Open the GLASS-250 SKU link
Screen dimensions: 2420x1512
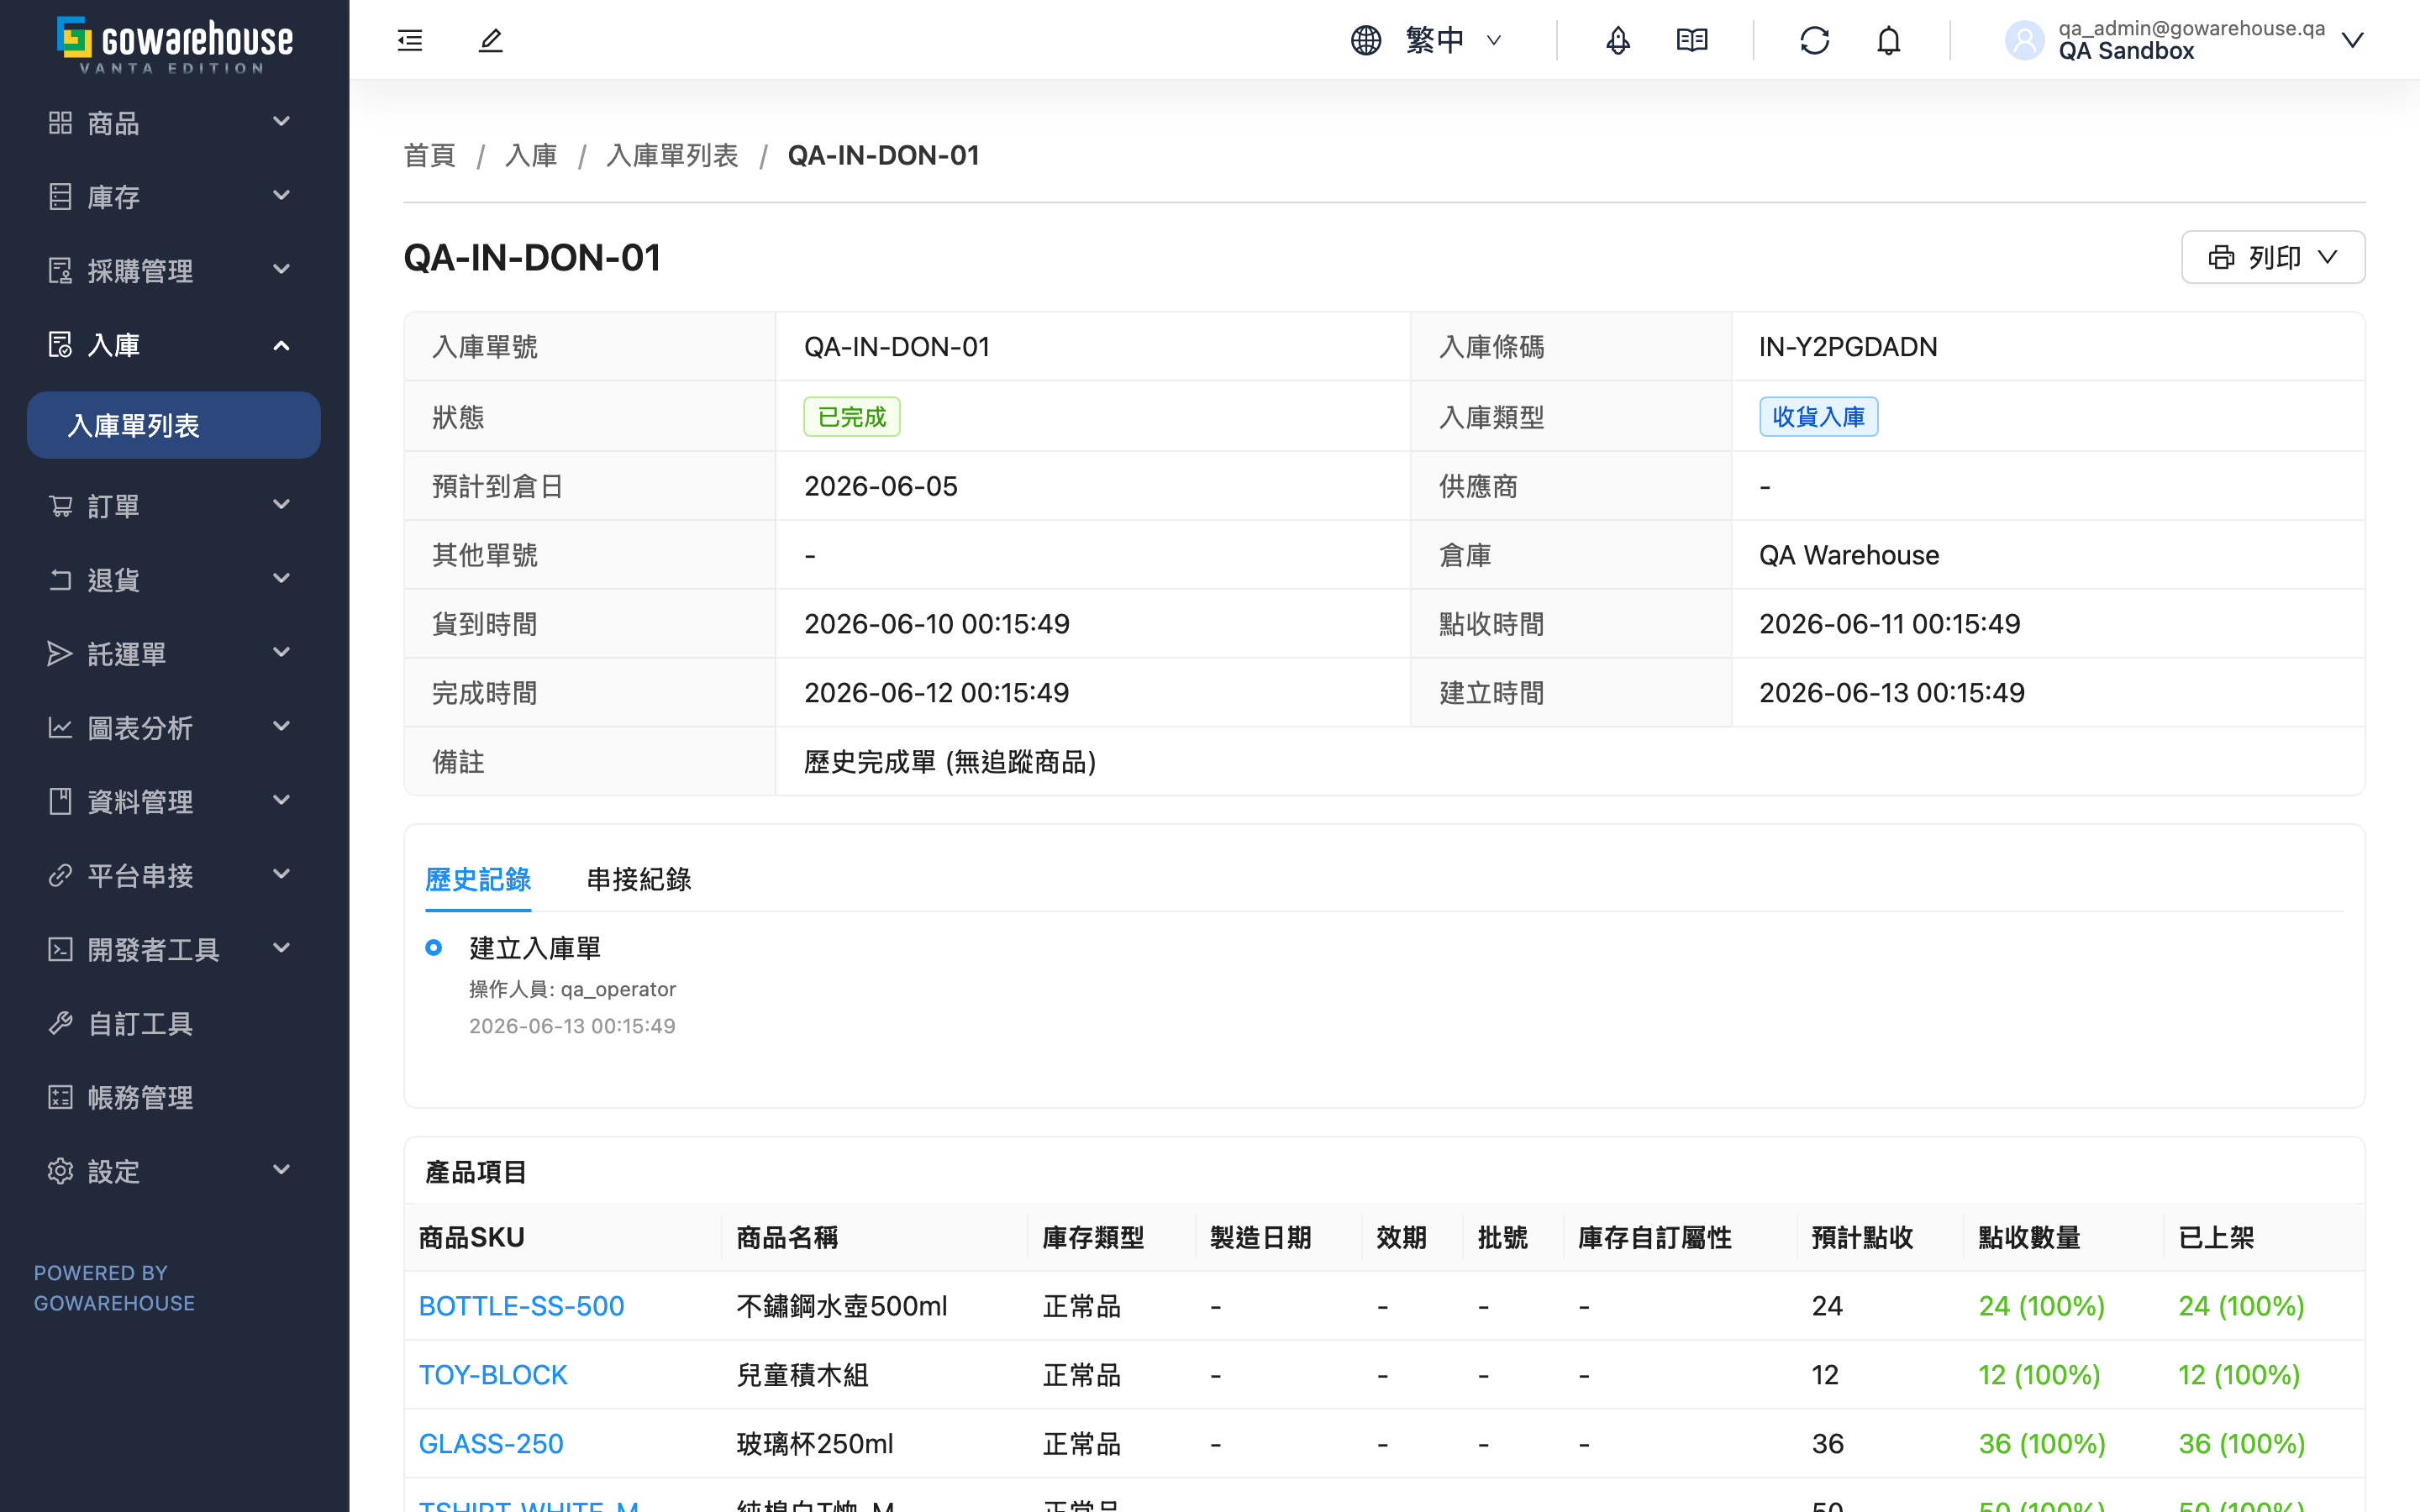tap(491, 1443)
